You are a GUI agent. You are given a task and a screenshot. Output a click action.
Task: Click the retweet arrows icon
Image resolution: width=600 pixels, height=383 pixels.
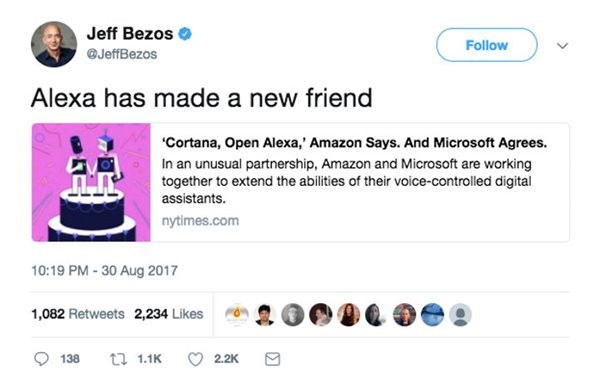(118, 359)
